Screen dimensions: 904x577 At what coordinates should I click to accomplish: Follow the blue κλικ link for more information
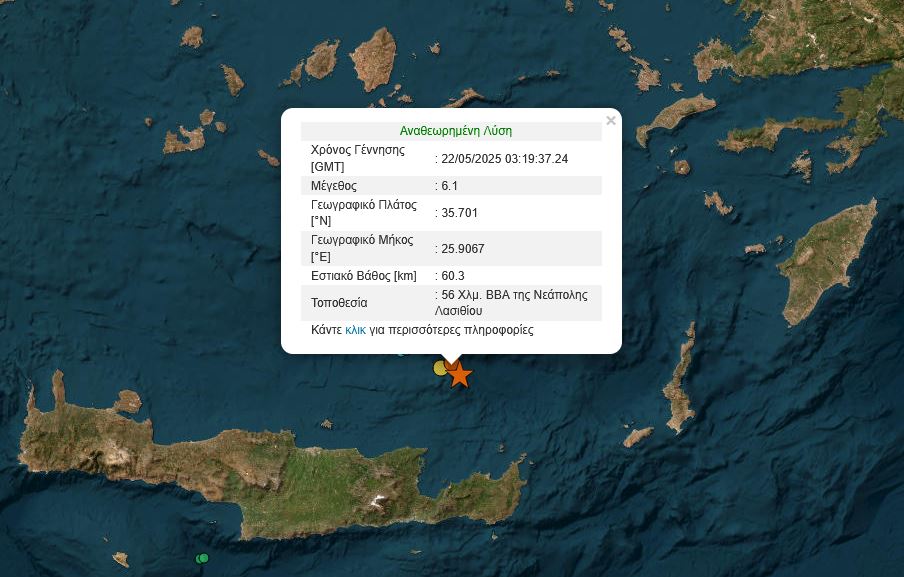pyautogui.click(x=355, y=330)
